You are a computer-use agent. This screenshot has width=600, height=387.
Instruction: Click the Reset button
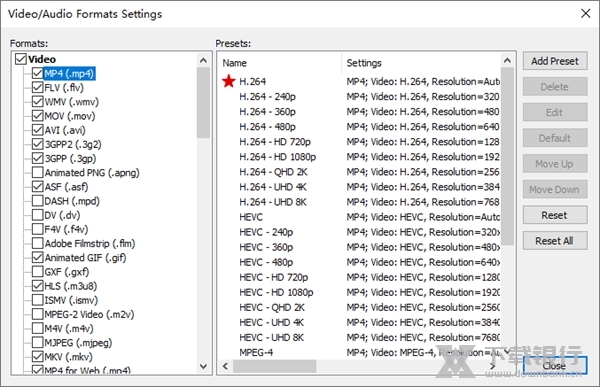coord(555,215)
